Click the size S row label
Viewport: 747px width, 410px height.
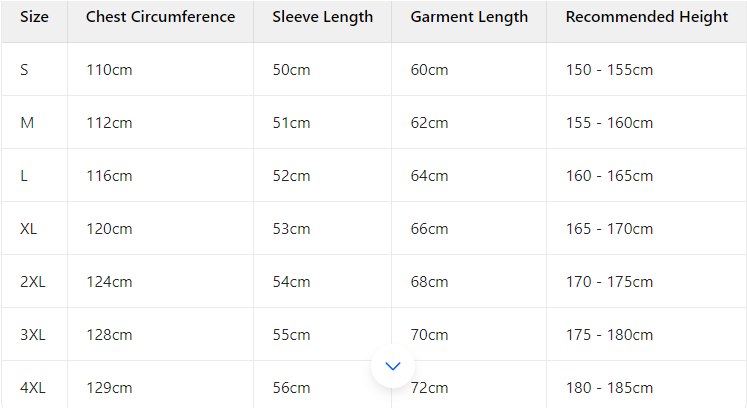pyautogui.click(x=25, y=70)
